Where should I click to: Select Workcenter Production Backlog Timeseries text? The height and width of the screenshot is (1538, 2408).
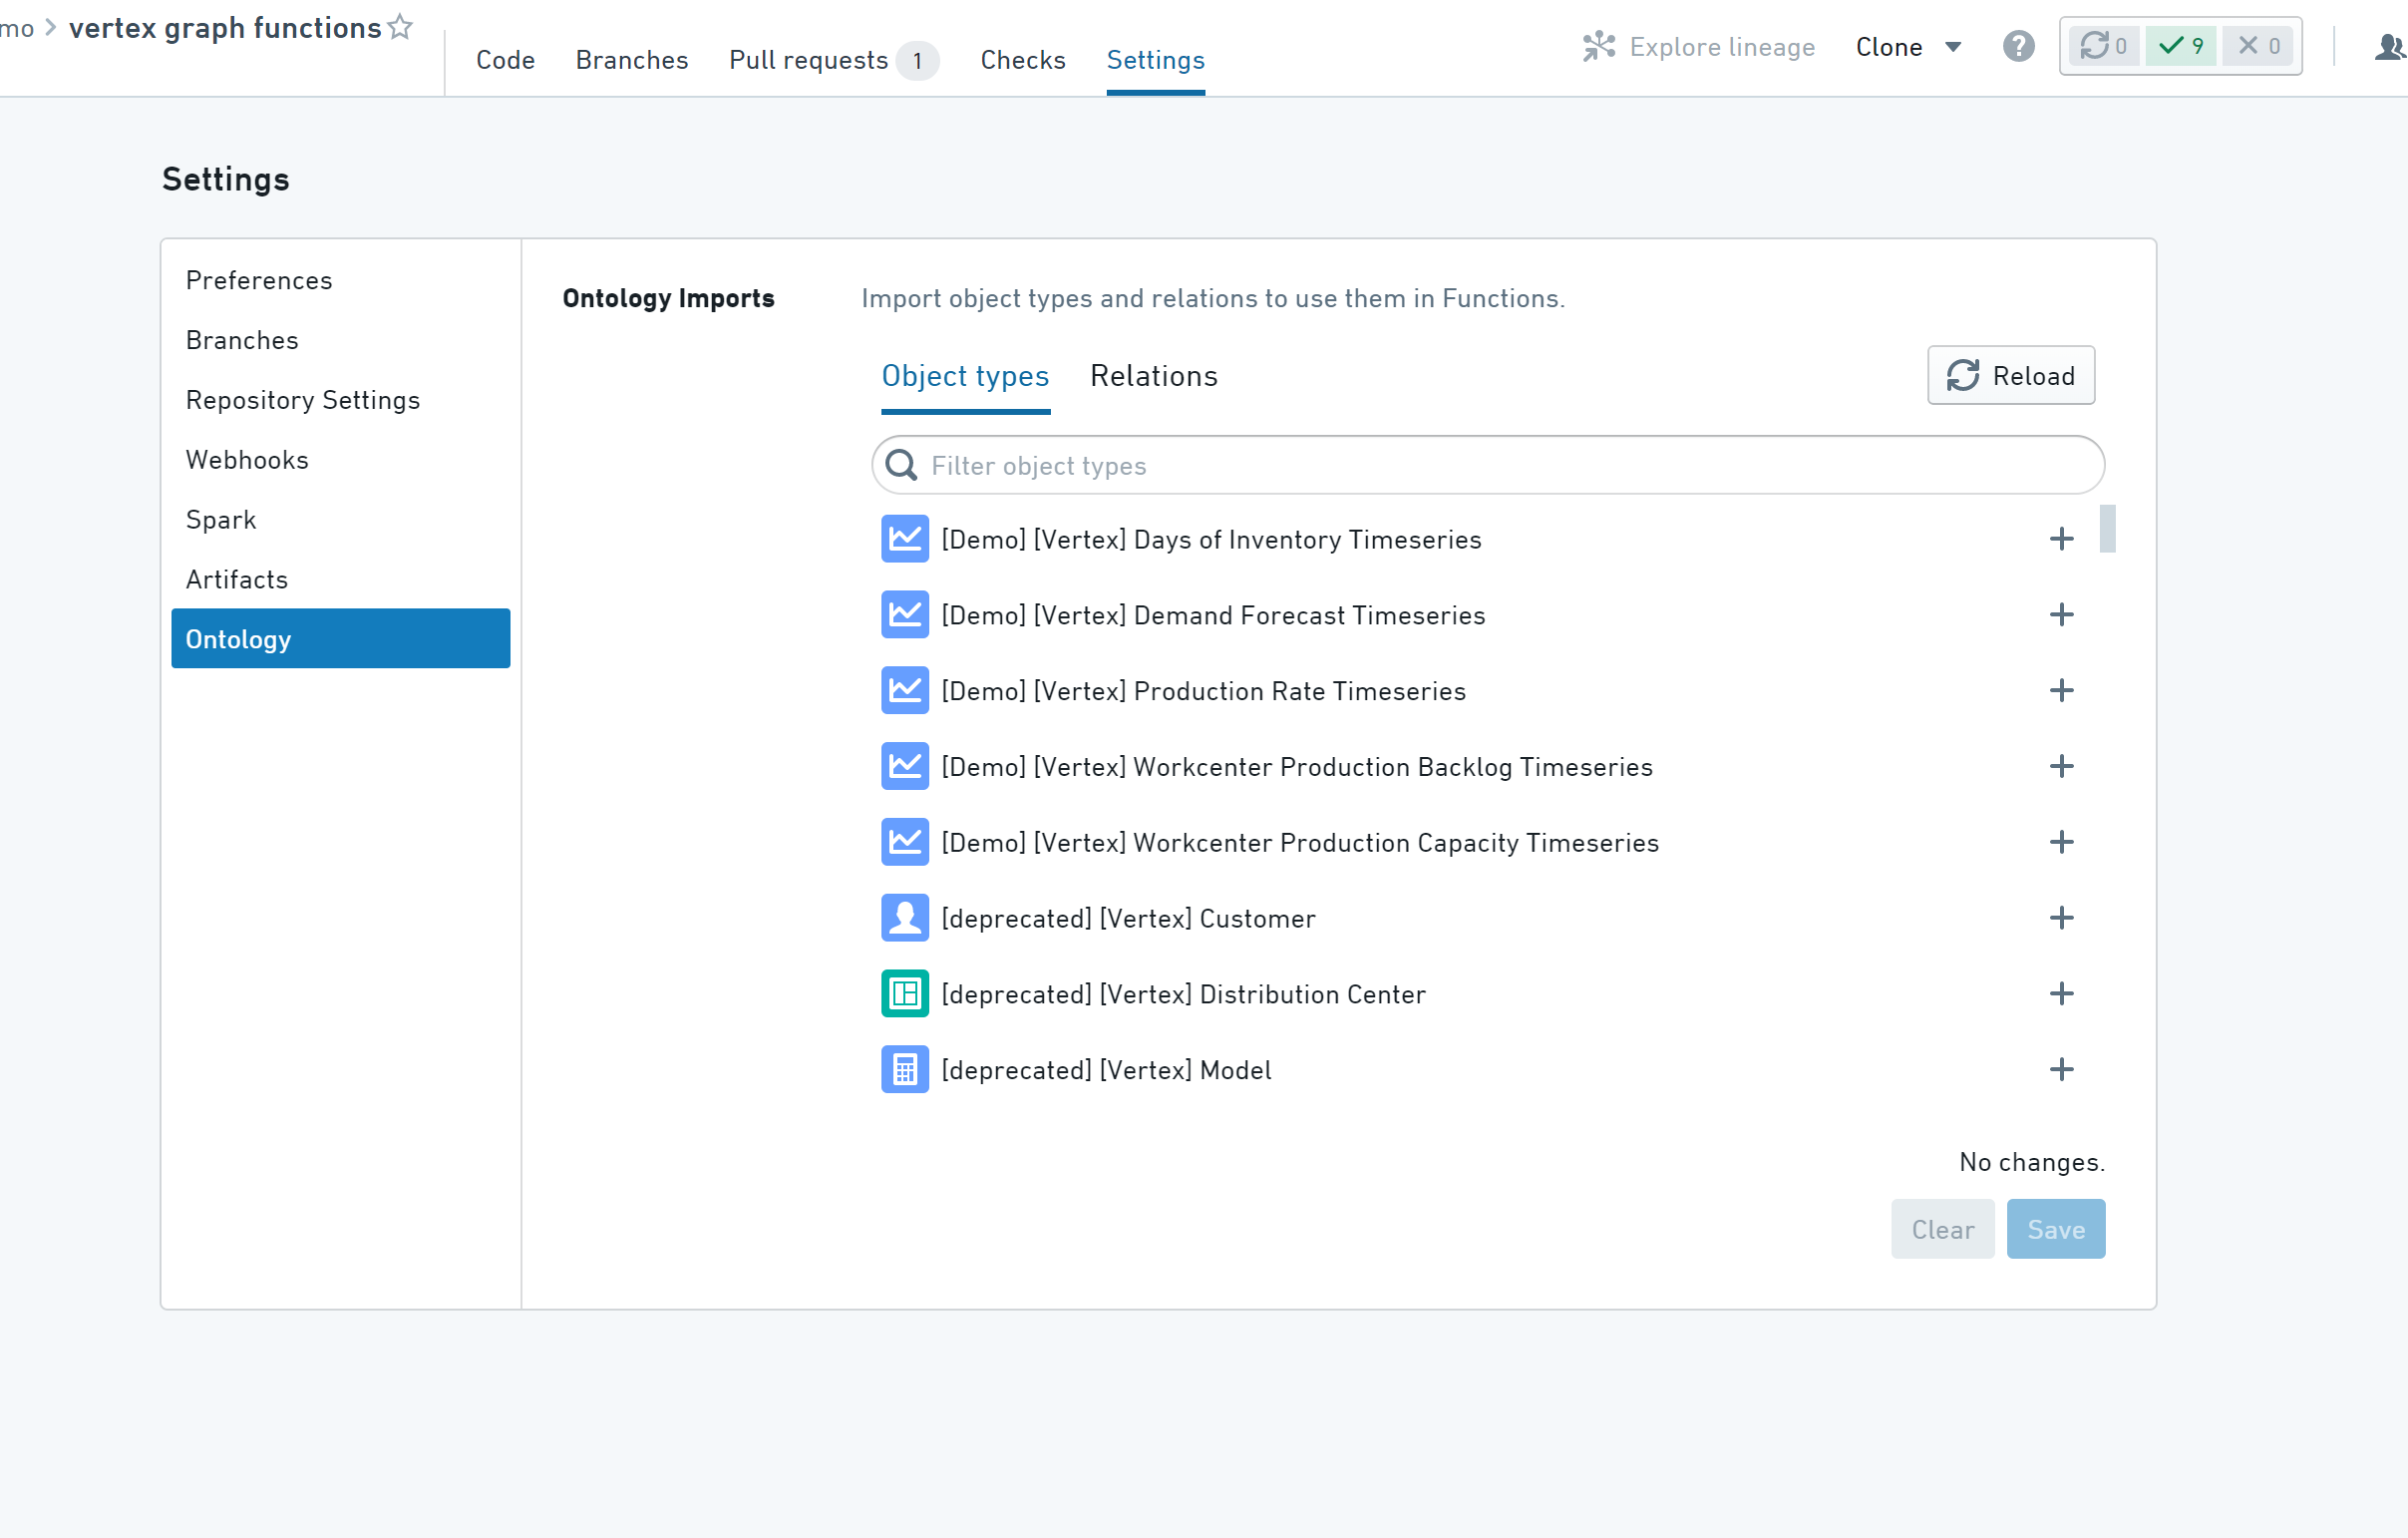click(x=1297, y=767)
